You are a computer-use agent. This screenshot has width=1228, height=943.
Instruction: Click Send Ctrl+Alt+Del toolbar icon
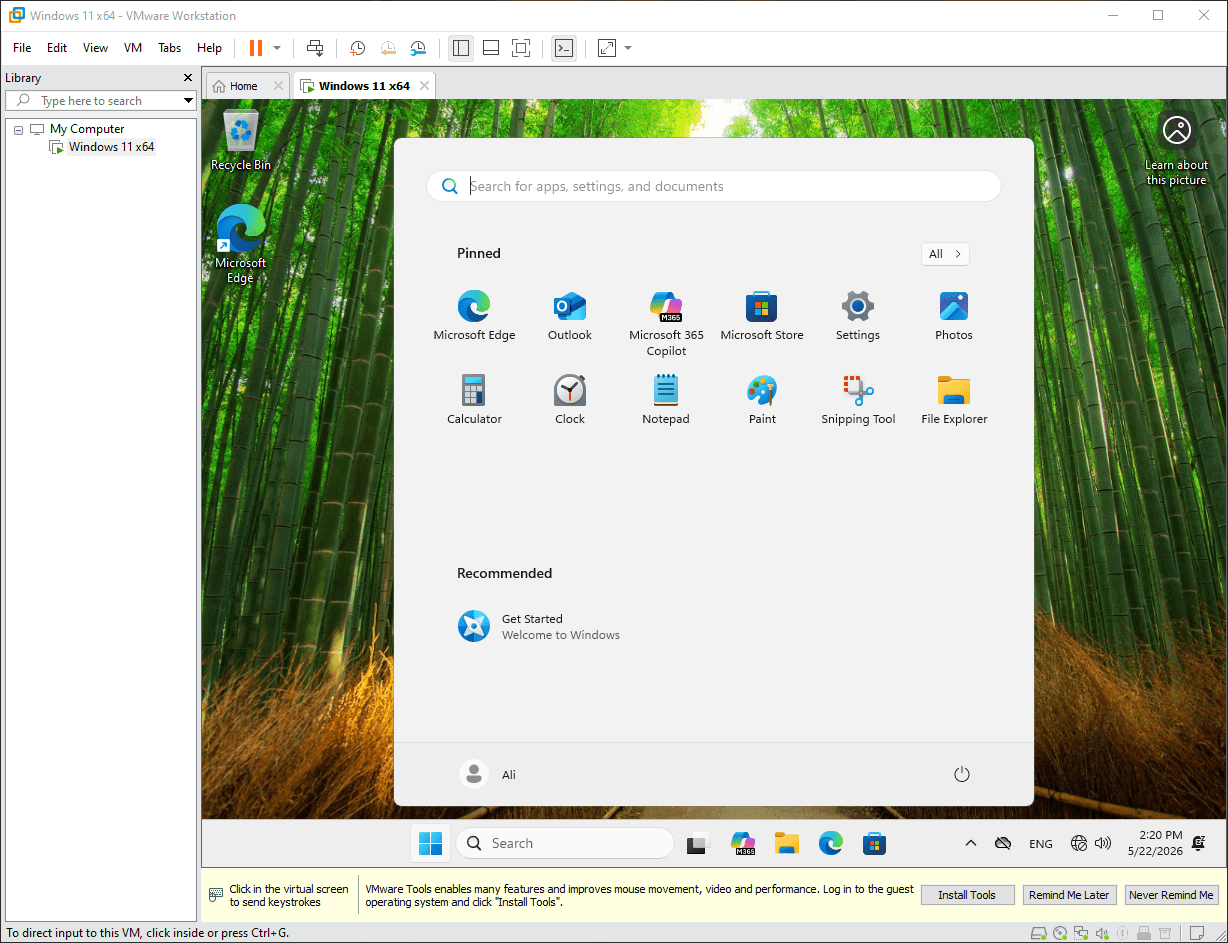coord(315,48)
